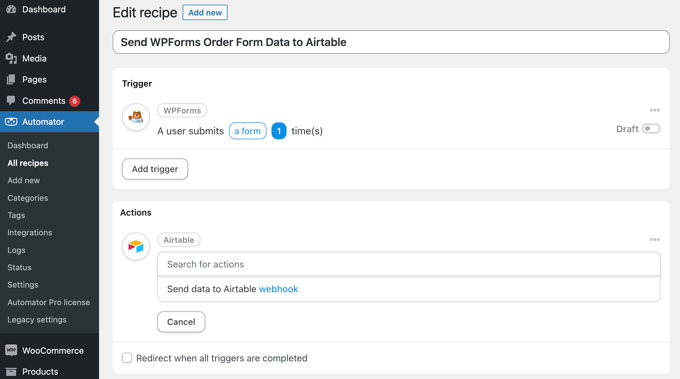
Task: Open Comments in the admin menu
Action: click(43, 101)
